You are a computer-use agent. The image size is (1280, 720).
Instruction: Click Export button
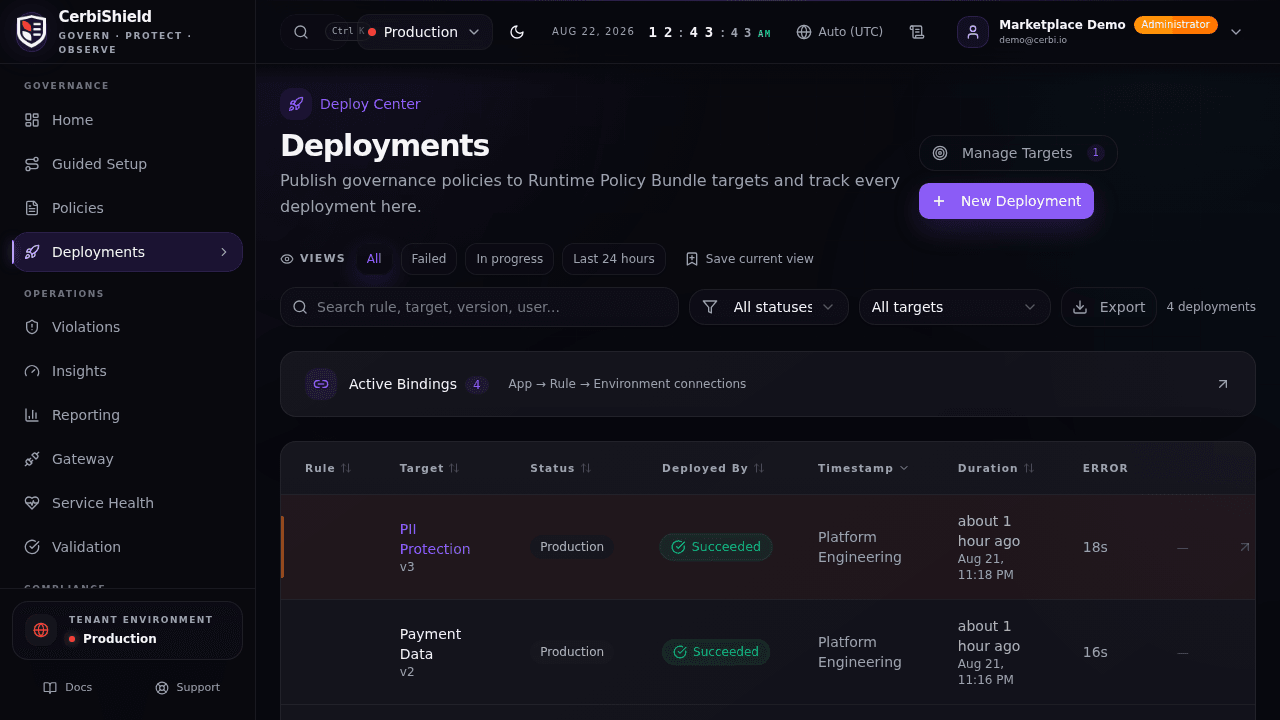(1109, 307)
